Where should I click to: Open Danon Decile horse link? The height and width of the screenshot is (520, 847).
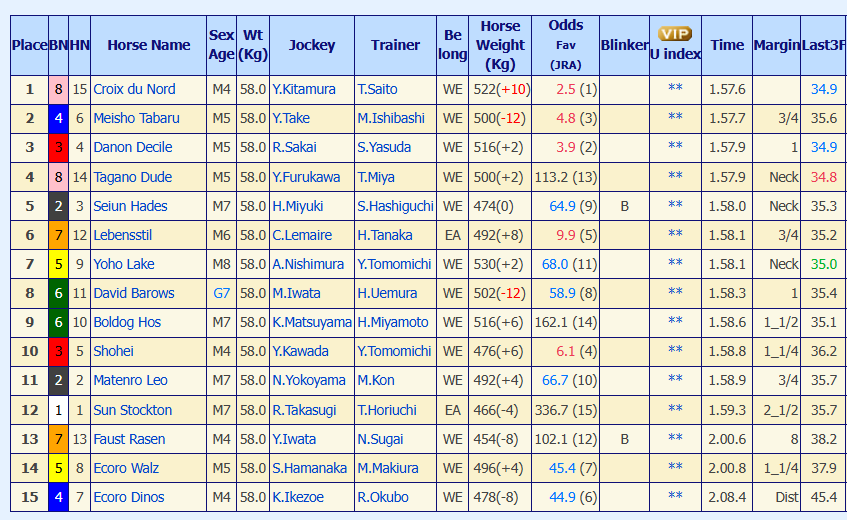(132, 147)
